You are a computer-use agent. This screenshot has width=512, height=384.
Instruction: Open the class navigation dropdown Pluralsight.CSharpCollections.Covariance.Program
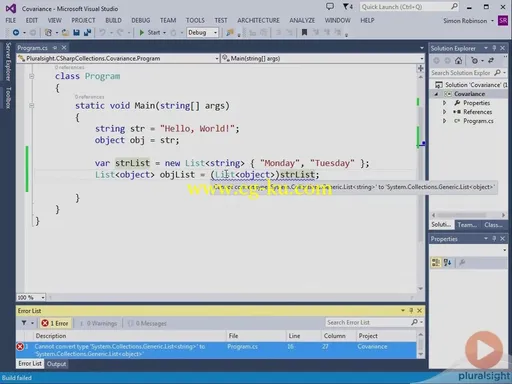point(118,59)
